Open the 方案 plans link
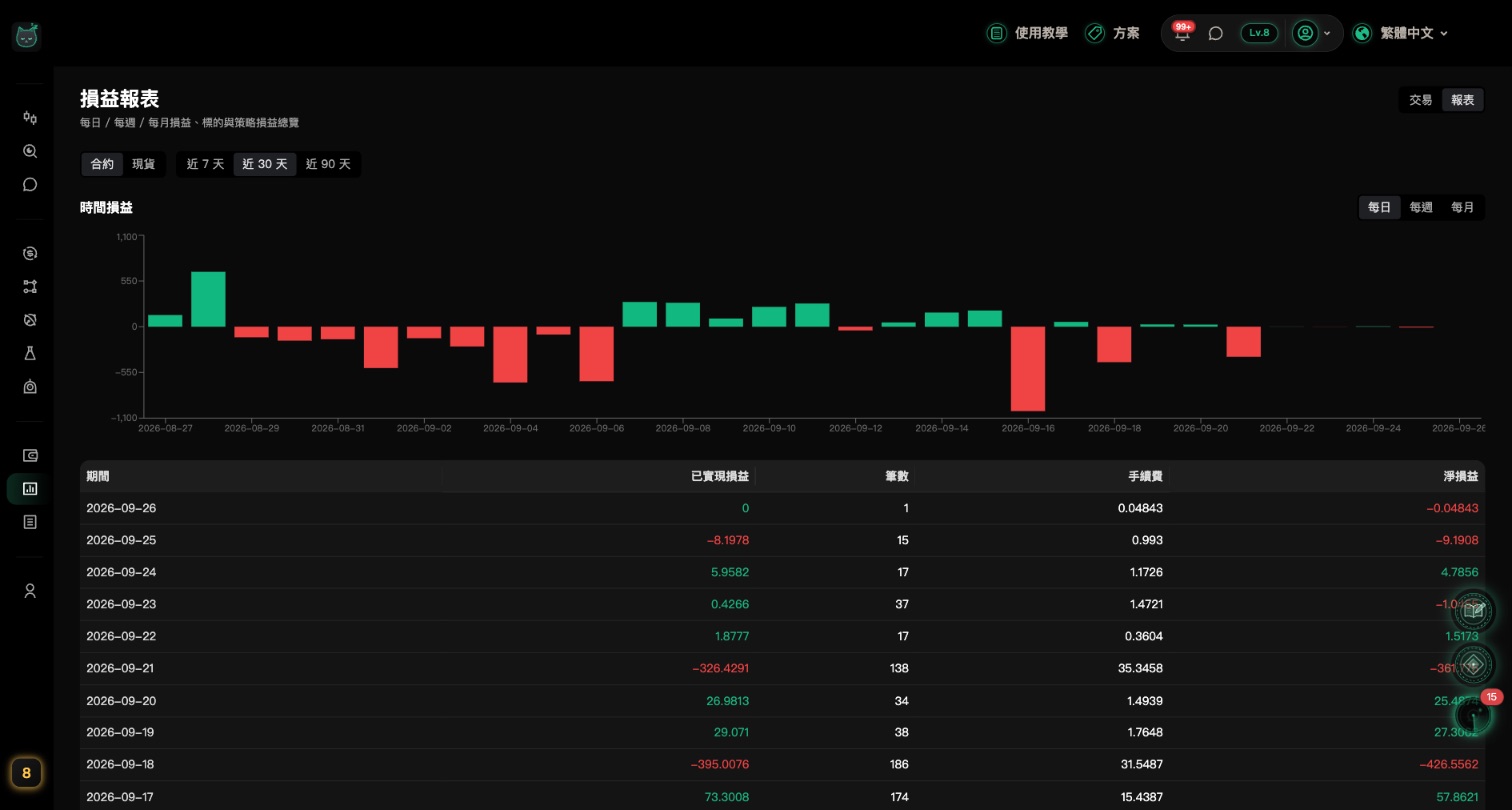This screenshot has width=1512, height=810. (1112, 33)
